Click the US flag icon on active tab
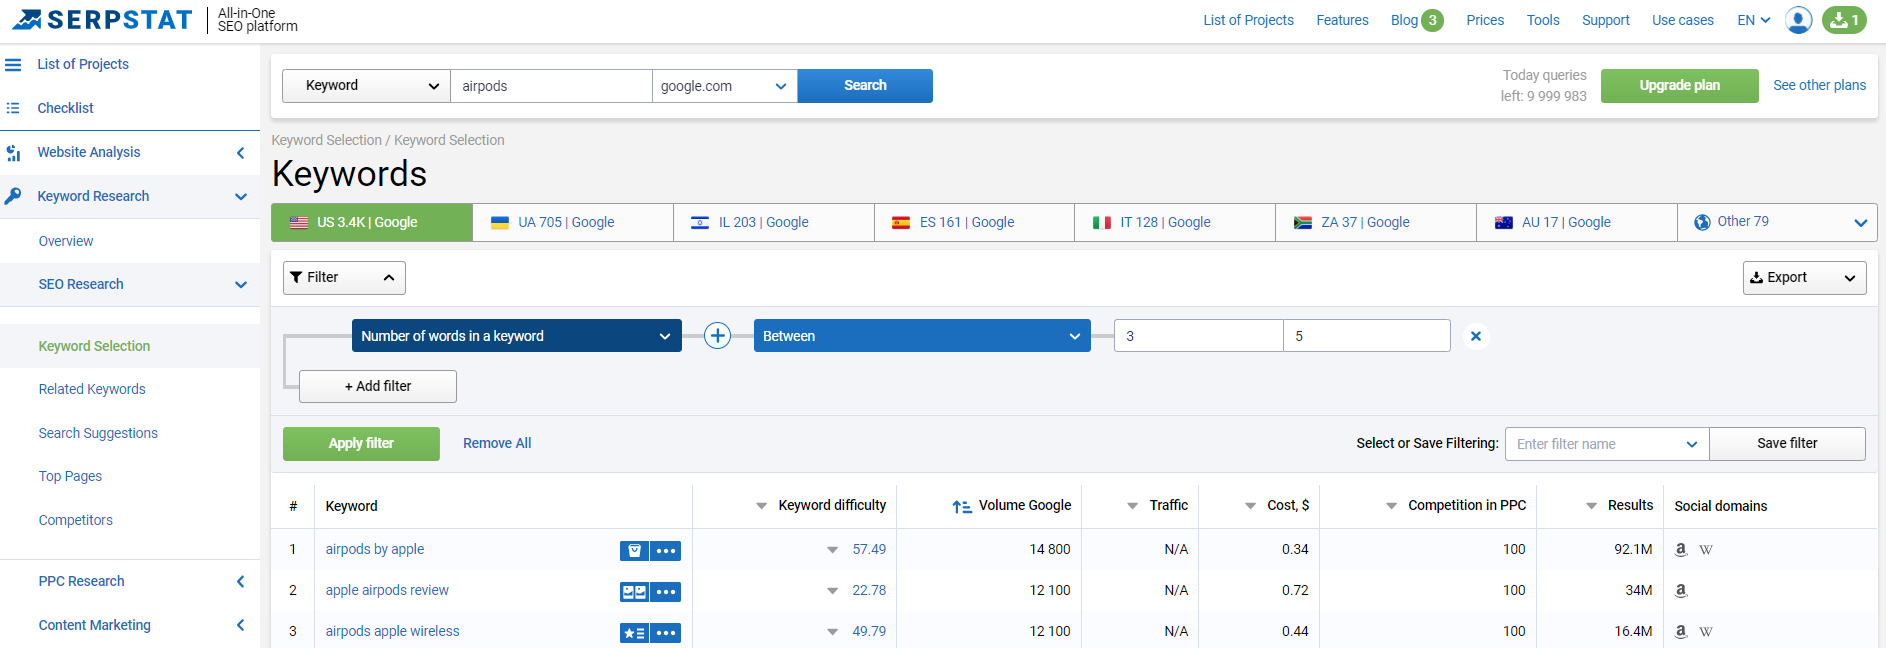This screenshot has width=1886, height=648. pos(299,222)
